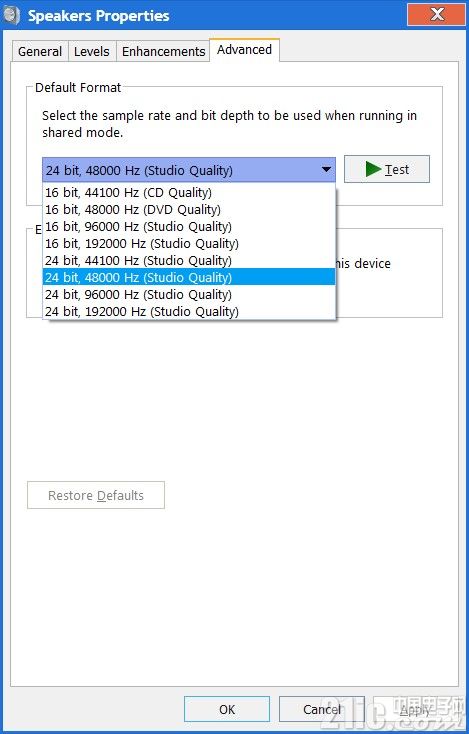The width and height of the screenshot is (469, 734).
Task: Click the OK button
Action: (227, 709)
